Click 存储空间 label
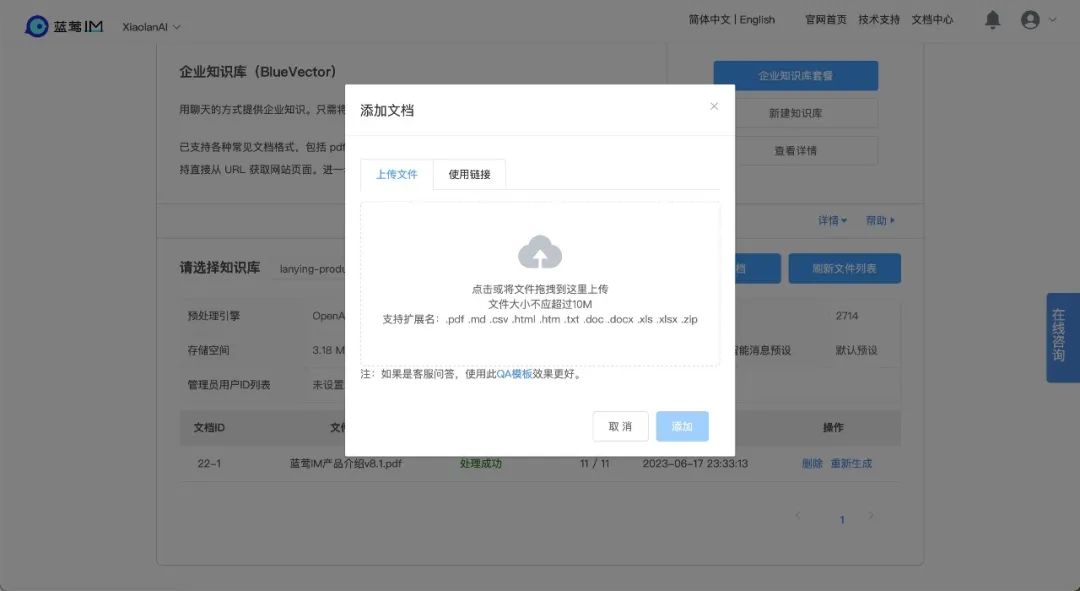 point(208,351)
